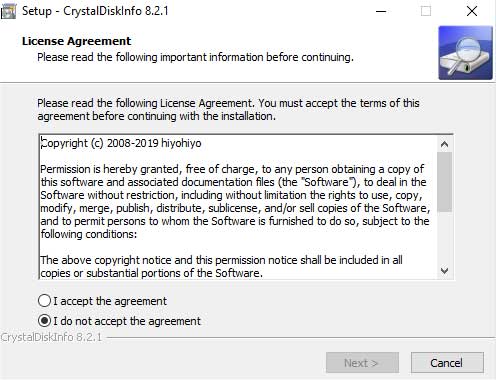
Task: Click the license scrollbar down arrow
Action: [x=444, y=270]
